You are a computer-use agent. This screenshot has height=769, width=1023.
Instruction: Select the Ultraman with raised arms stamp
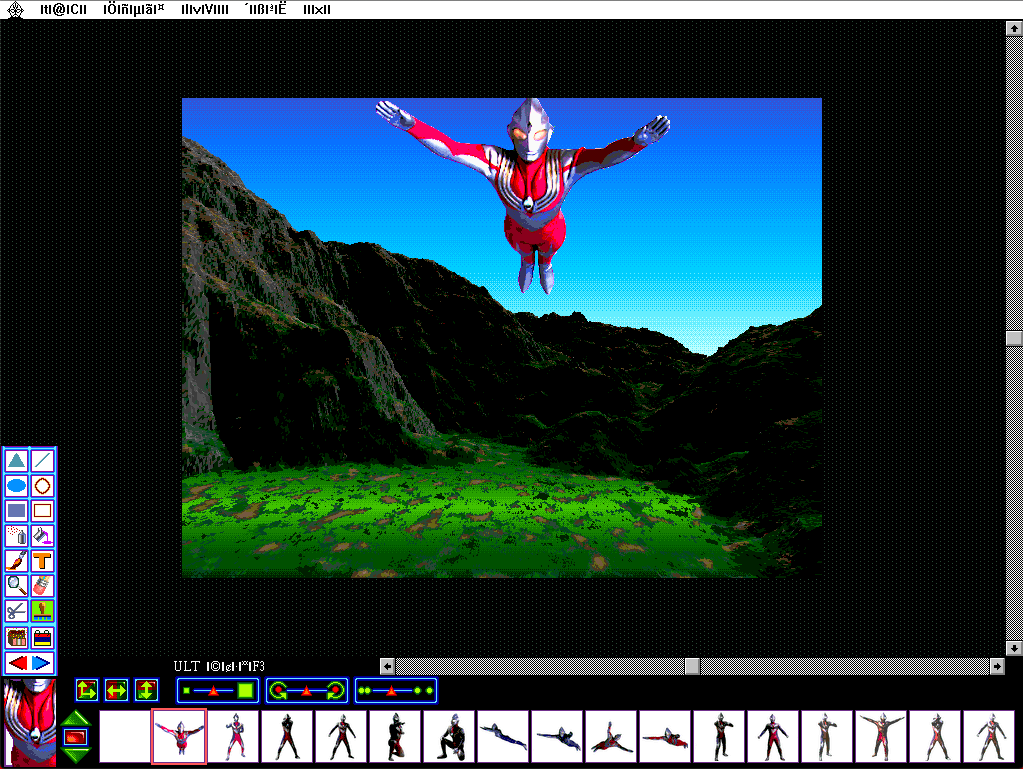coord(883,736)
